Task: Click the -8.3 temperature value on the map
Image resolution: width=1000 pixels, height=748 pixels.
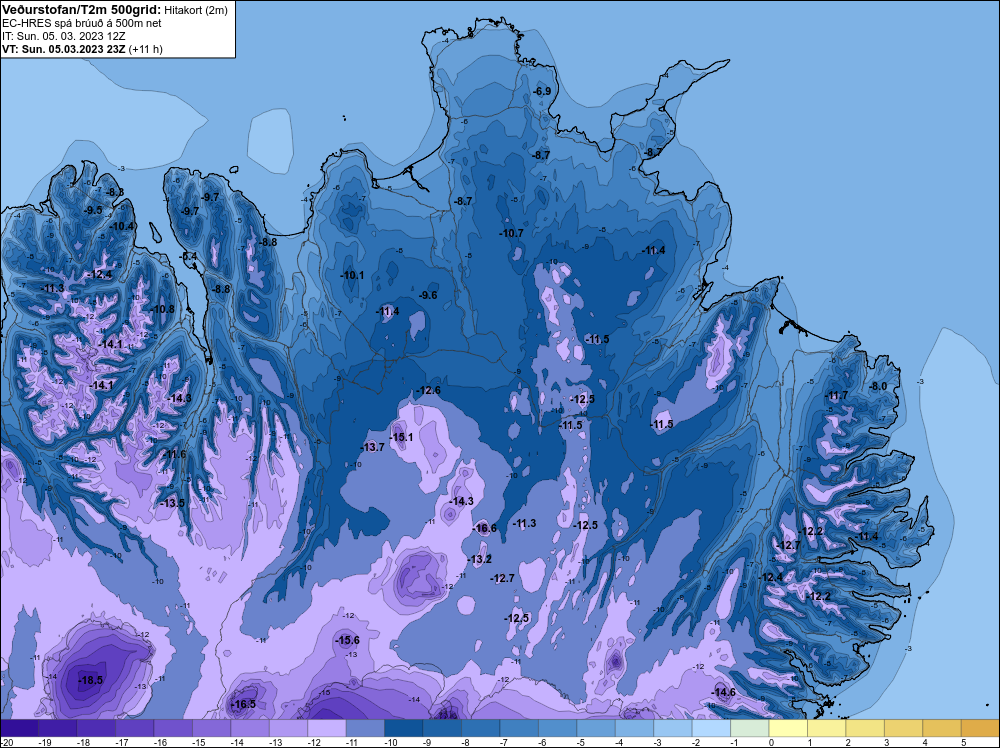Action: coord(115,192)
